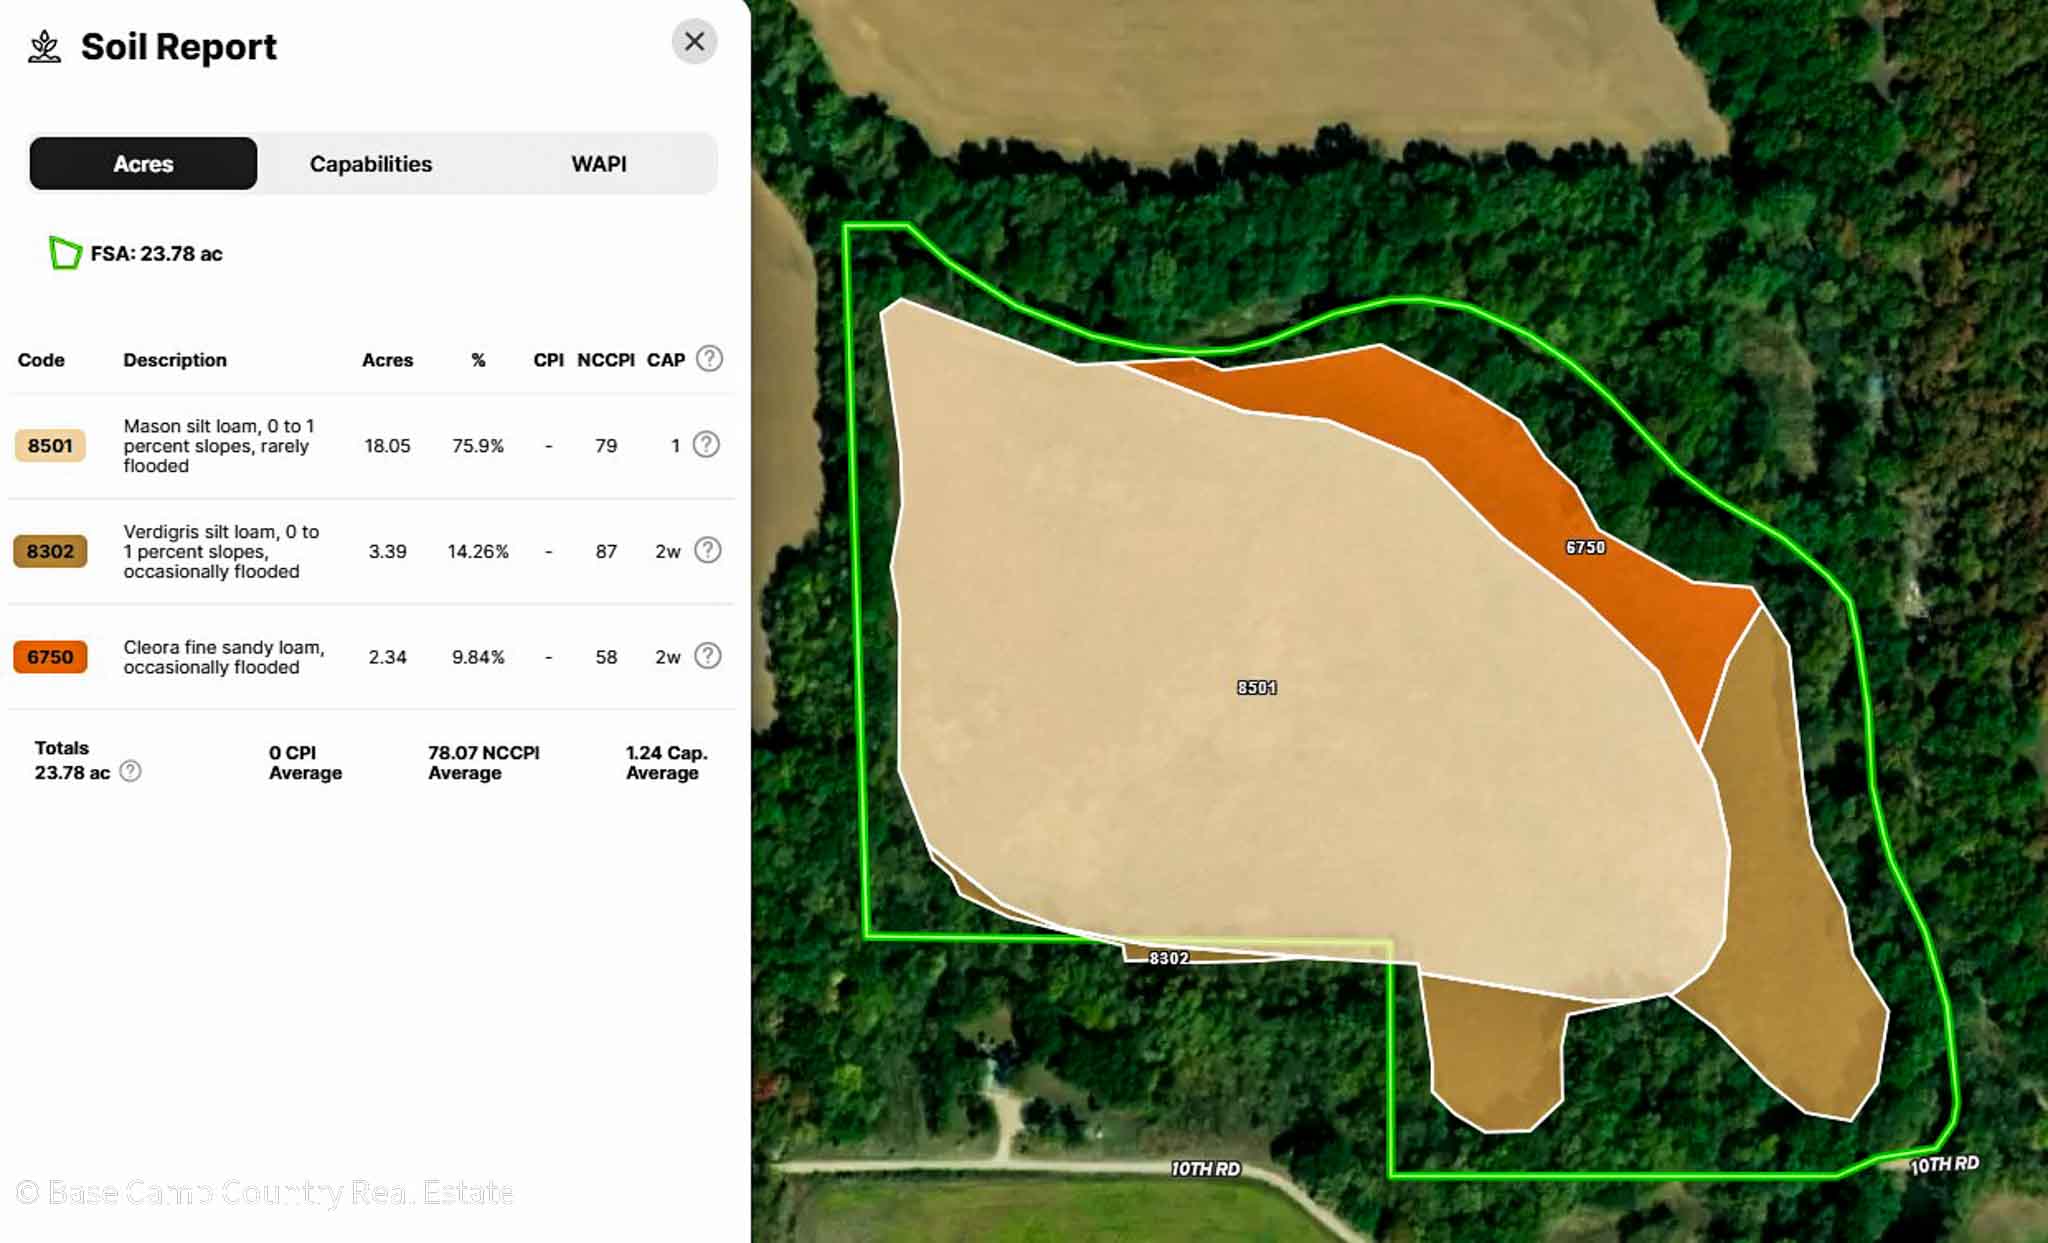The height and width of the screenshot is (1243, 2048).
Task: Click the 8501 soil code swatch
Action: pos(50,446)
